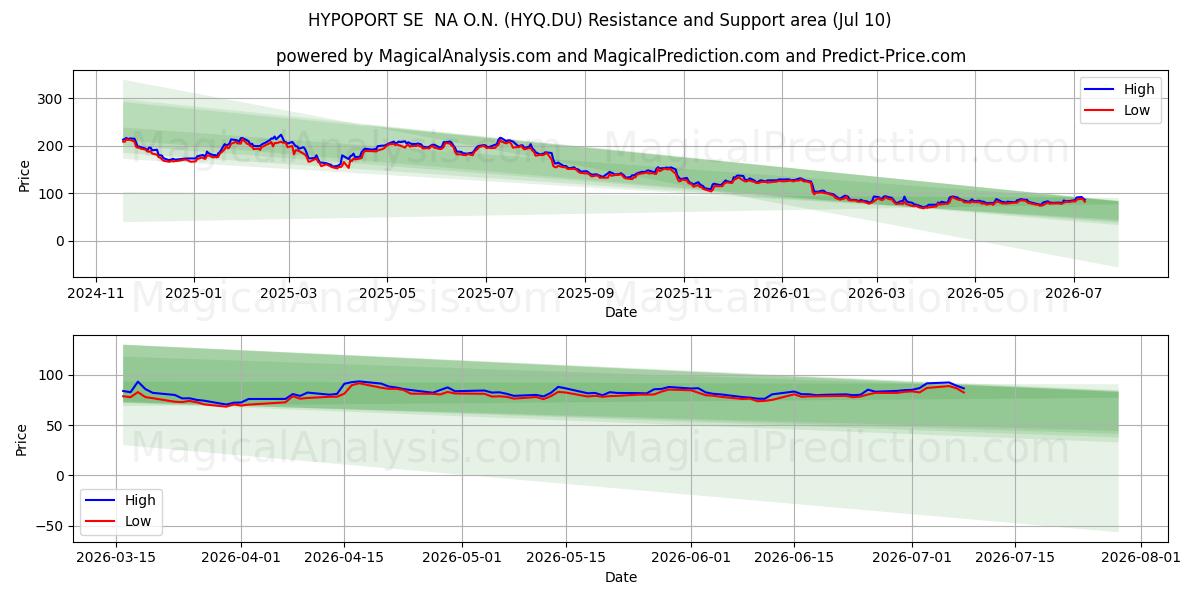
Task: Click the lower chart x-axis label '2026-06-15'
Action: [794, 560]
